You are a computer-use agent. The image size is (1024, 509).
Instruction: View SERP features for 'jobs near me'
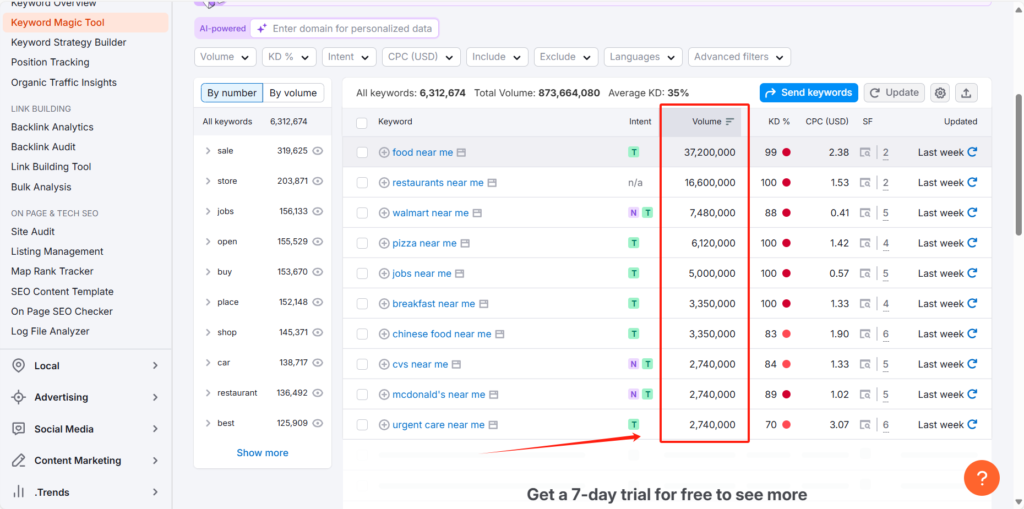[x=865, y=274]
